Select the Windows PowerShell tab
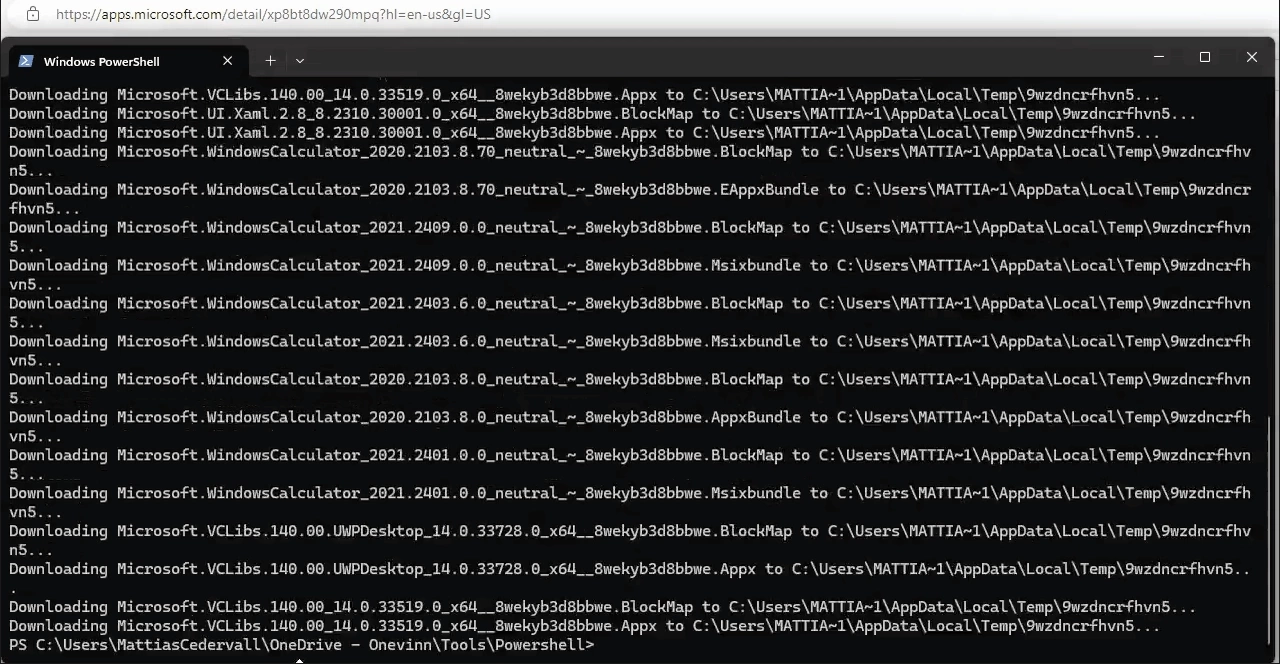Screen dimensions: 1280x664 pos(101,61)
